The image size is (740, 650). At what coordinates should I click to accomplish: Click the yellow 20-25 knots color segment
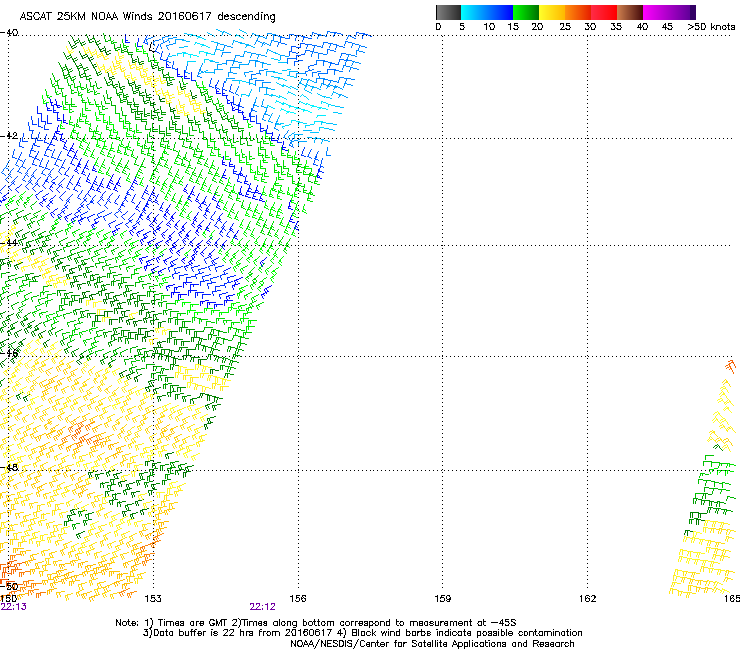point(552,12)
